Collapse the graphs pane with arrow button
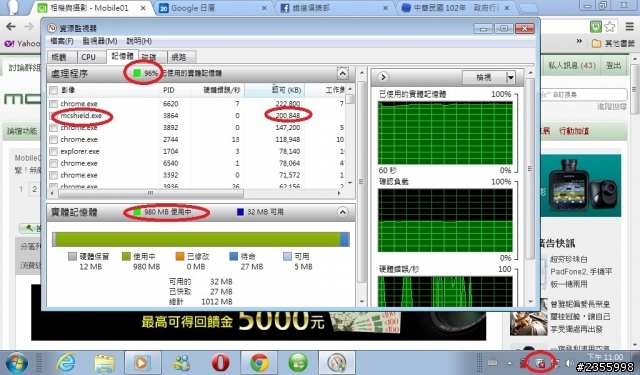 [383, 77]
